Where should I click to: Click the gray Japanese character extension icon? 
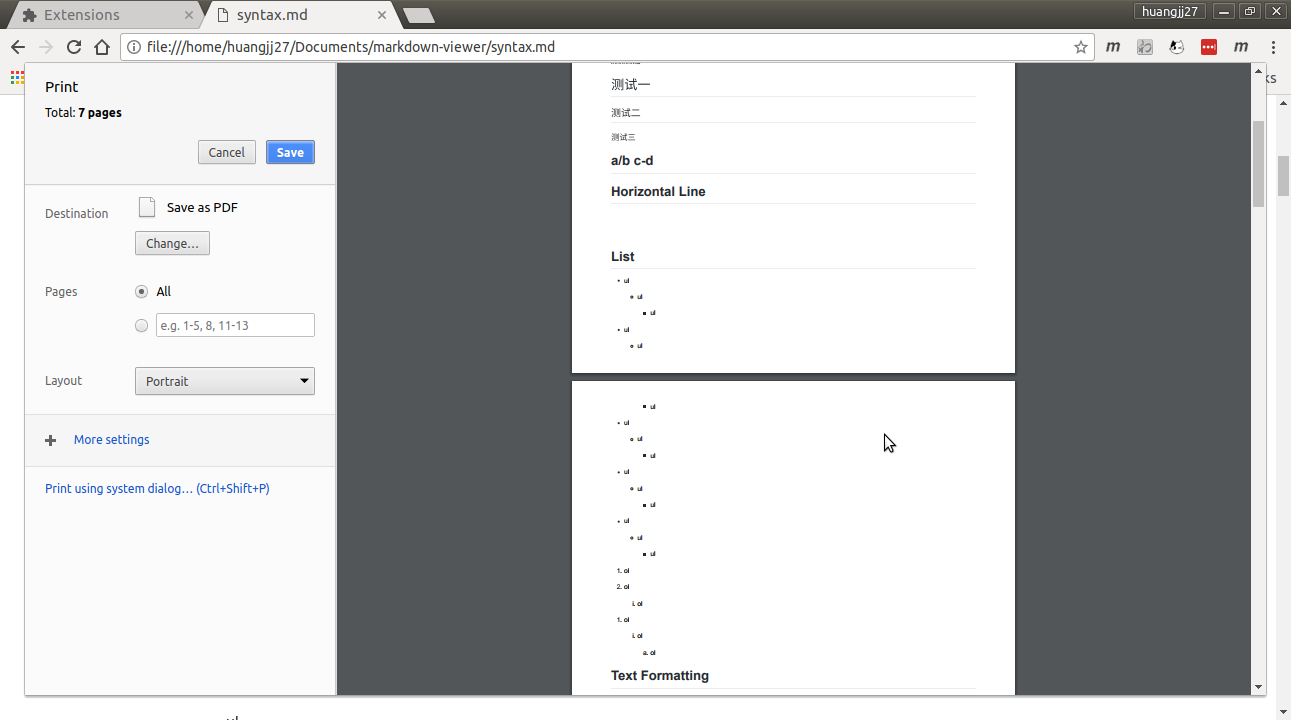pos(1145,47)
